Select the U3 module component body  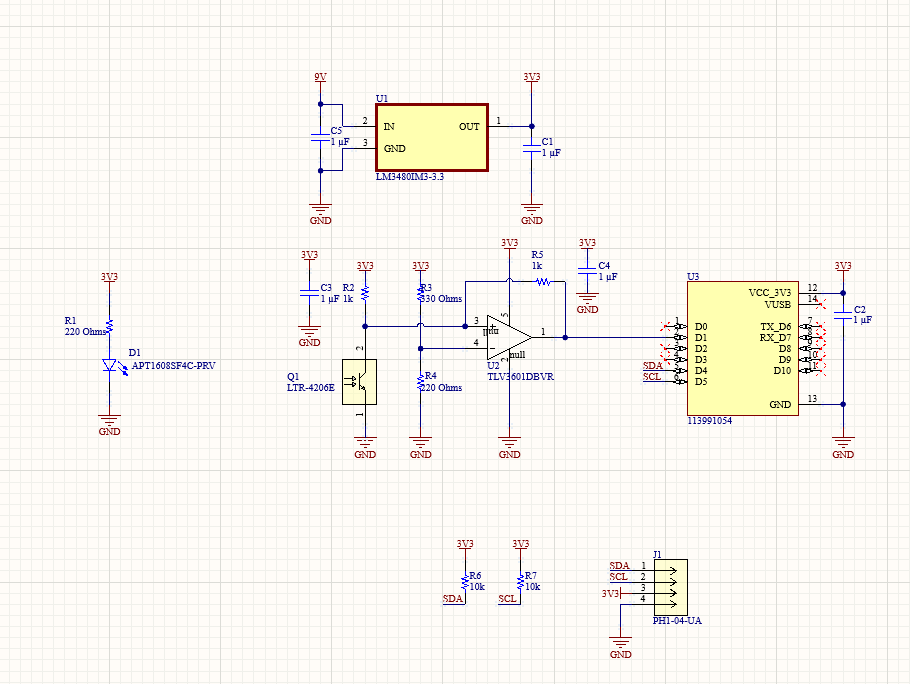point(741,348)
